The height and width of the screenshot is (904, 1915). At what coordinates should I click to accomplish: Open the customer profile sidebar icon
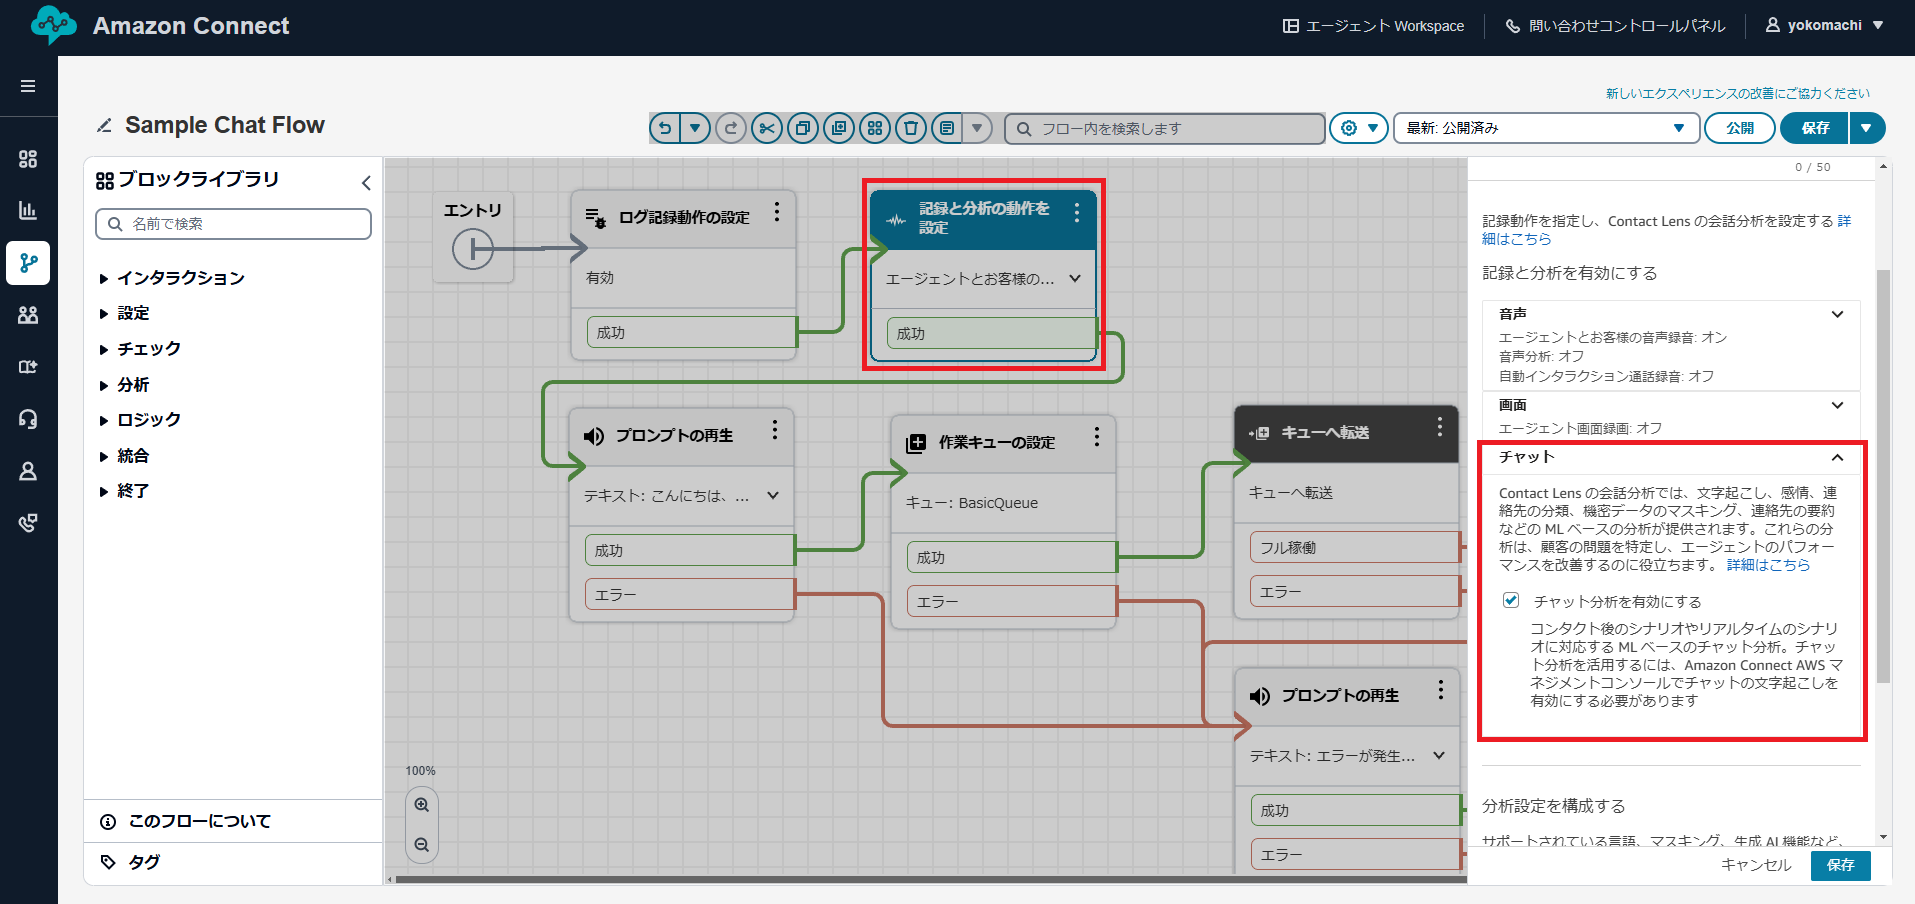[28, 471]
